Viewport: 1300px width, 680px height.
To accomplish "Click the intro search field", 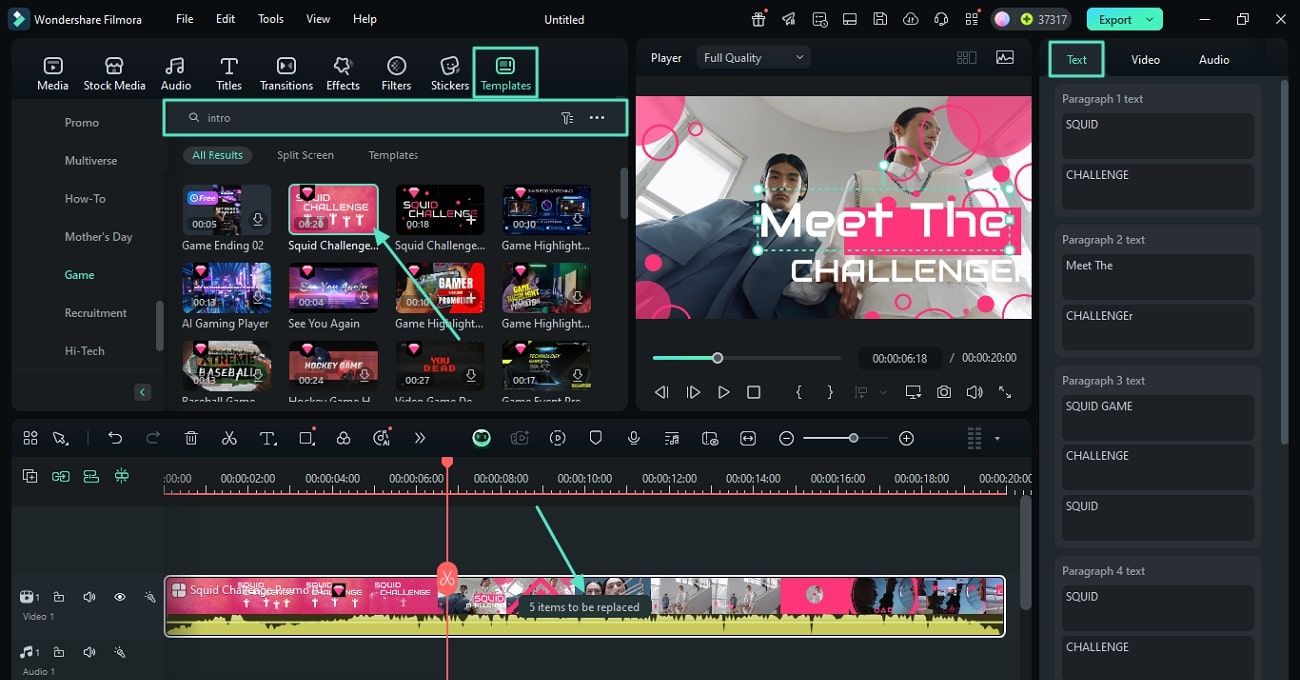I will (395, 118).
